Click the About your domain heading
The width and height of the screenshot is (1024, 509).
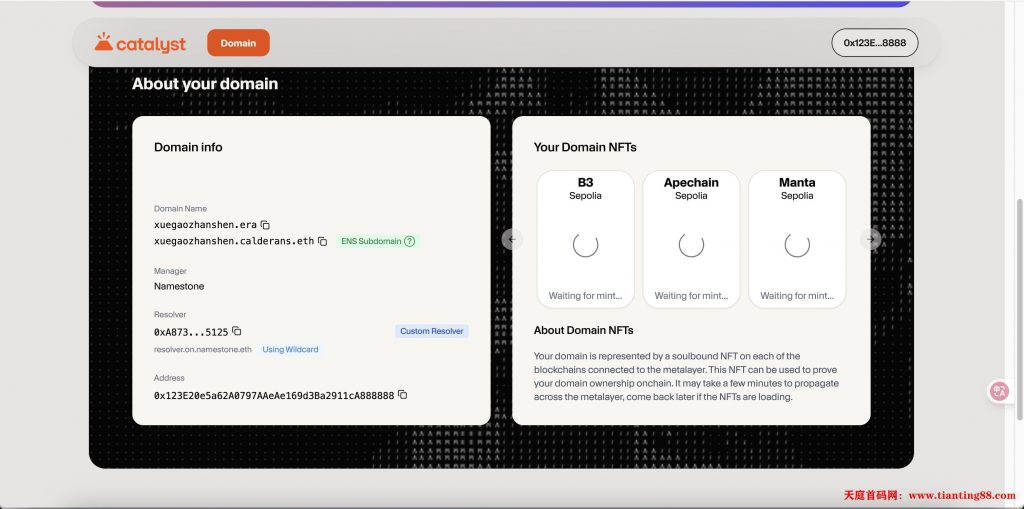pos(205,84)
